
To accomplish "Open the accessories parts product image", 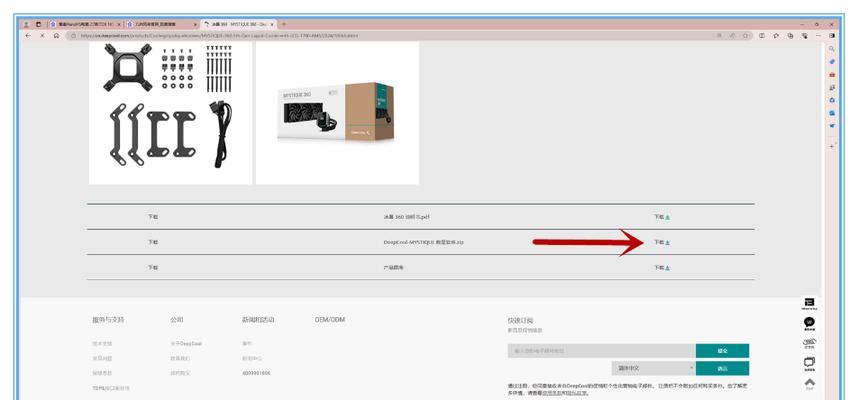I will (171, 112).
